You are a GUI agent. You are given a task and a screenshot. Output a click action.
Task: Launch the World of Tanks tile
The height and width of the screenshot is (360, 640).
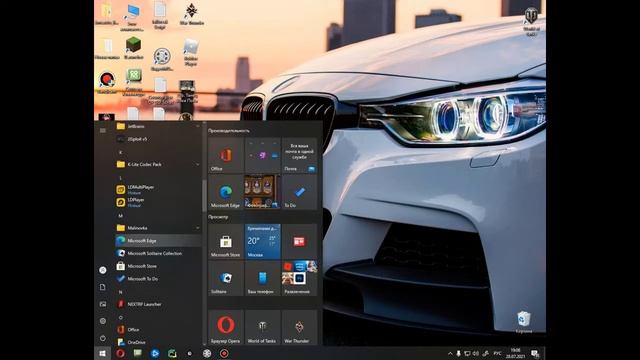click(262, 327)
